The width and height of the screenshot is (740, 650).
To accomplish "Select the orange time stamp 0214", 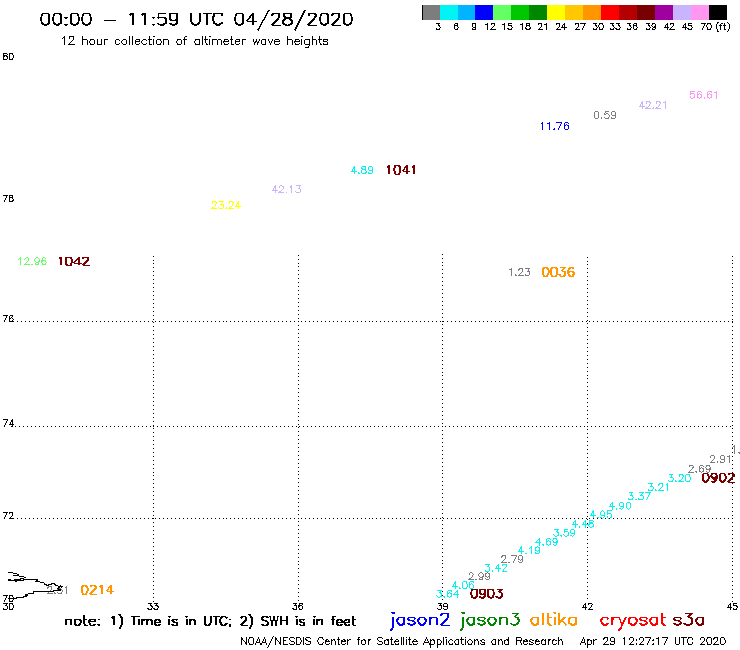I will [x=97, y=590].
